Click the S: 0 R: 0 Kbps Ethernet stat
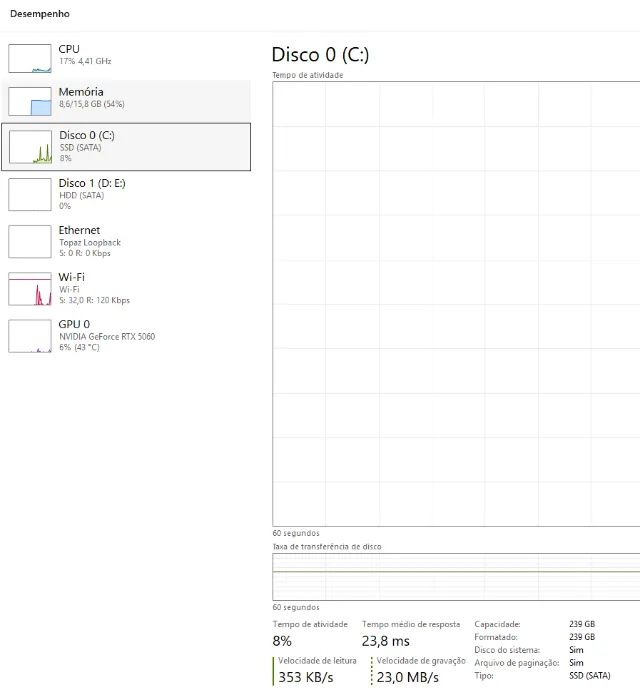This screenshot has width=640, height=693. point(84,253)
